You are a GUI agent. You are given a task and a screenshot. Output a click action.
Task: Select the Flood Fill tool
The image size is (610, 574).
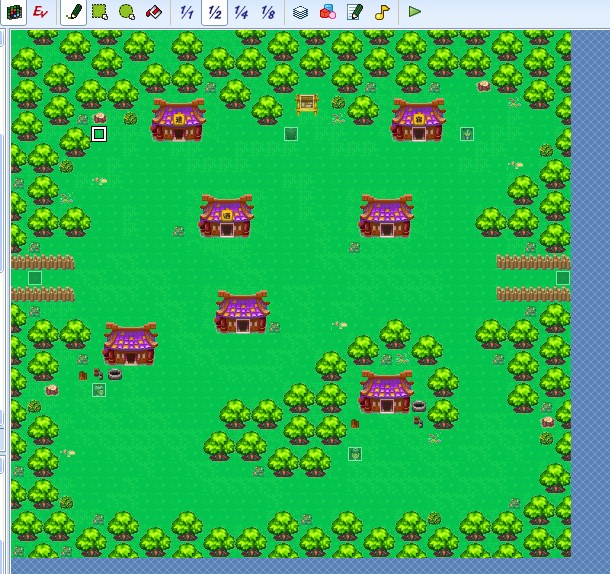[154, 12]
